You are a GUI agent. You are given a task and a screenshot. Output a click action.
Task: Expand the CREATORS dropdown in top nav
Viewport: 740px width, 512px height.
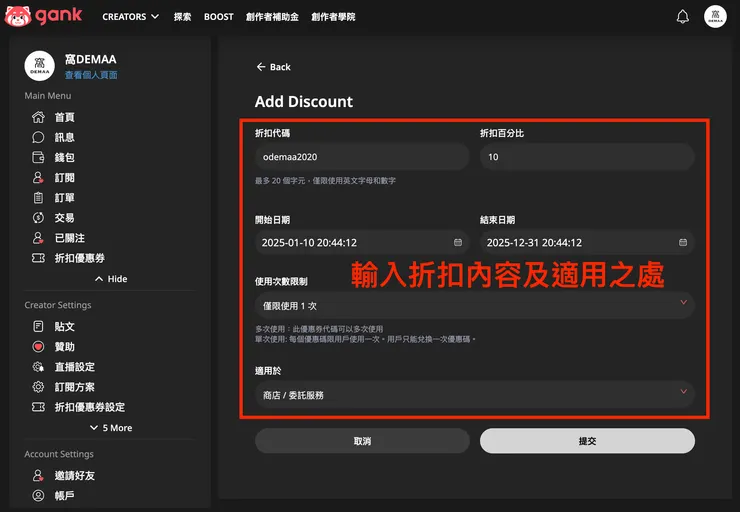(x=131, y=17)
